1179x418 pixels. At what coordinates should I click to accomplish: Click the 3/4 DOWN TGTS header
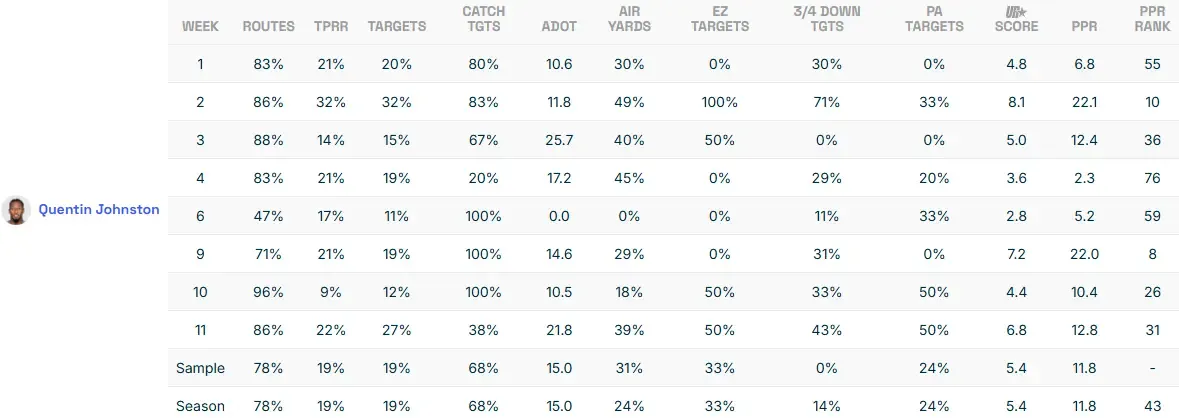click(826, 19)
